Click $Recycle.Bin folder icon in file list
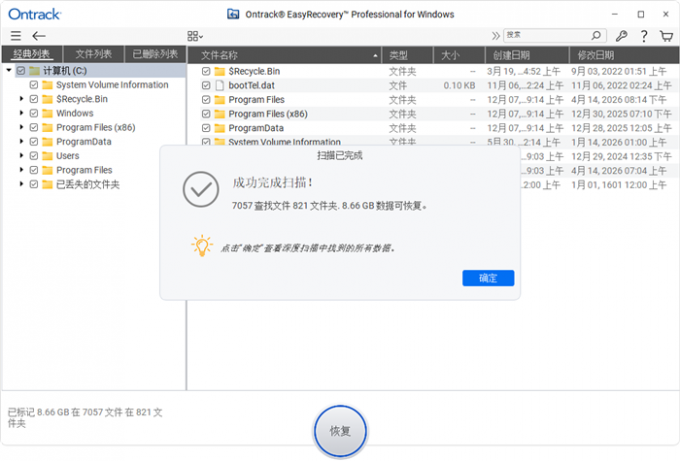This screenshot has height=461, width=680. pyautogui.click(x=220, y=71)
